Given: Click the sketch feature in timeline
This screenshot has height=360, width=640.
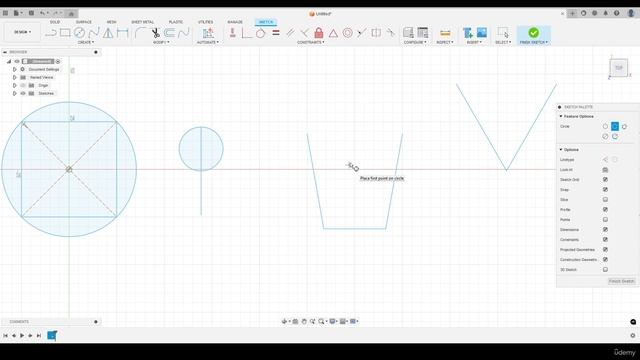Looking at the screenshot, I should (52, 336).
